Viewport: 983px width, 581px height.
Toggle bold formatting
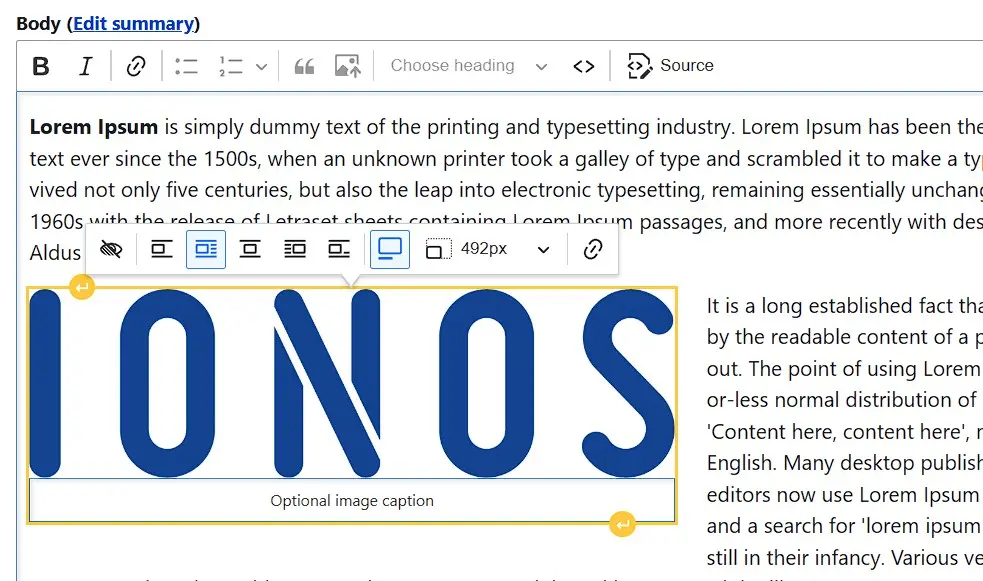41,65
